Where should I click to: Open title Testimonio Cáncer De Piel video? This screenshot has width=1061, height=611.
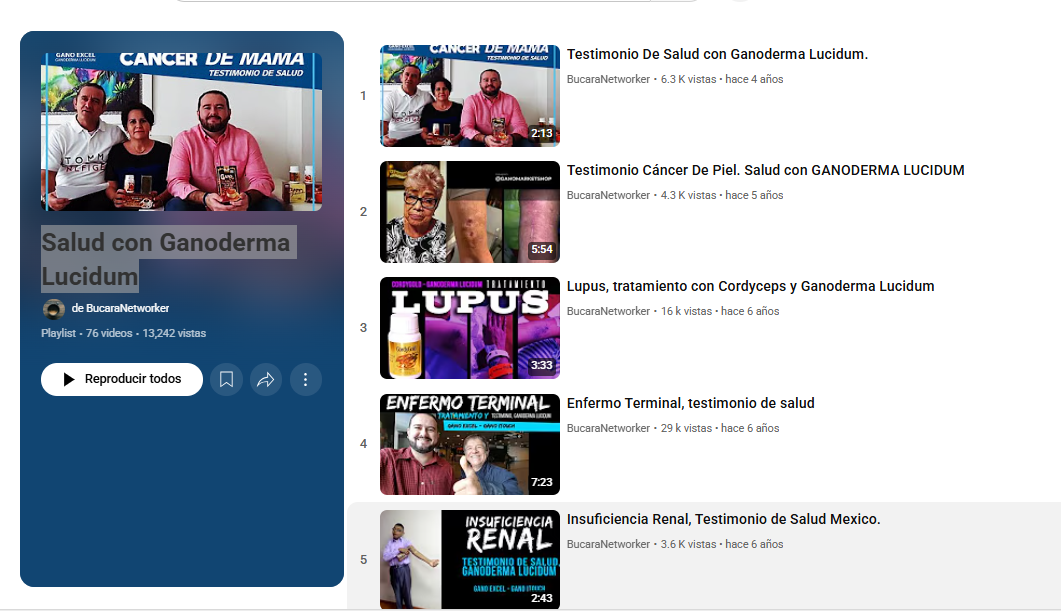click(x=765, y=171)
